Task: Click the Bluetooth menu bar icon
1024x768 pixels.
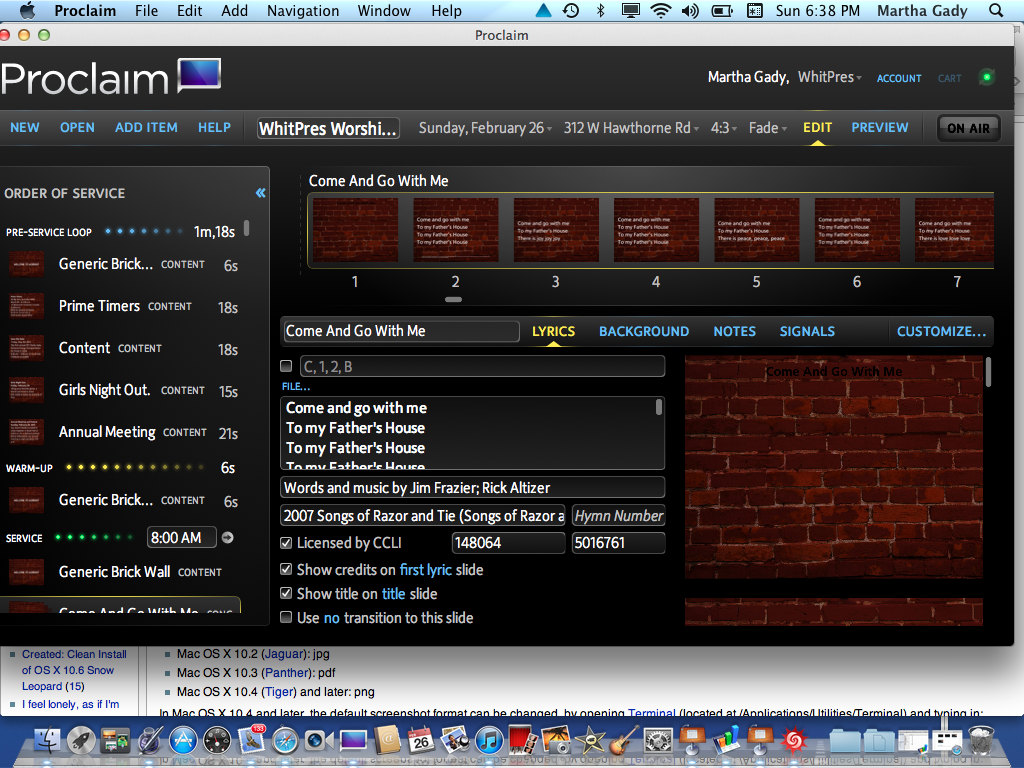Action: click(601, 10)
